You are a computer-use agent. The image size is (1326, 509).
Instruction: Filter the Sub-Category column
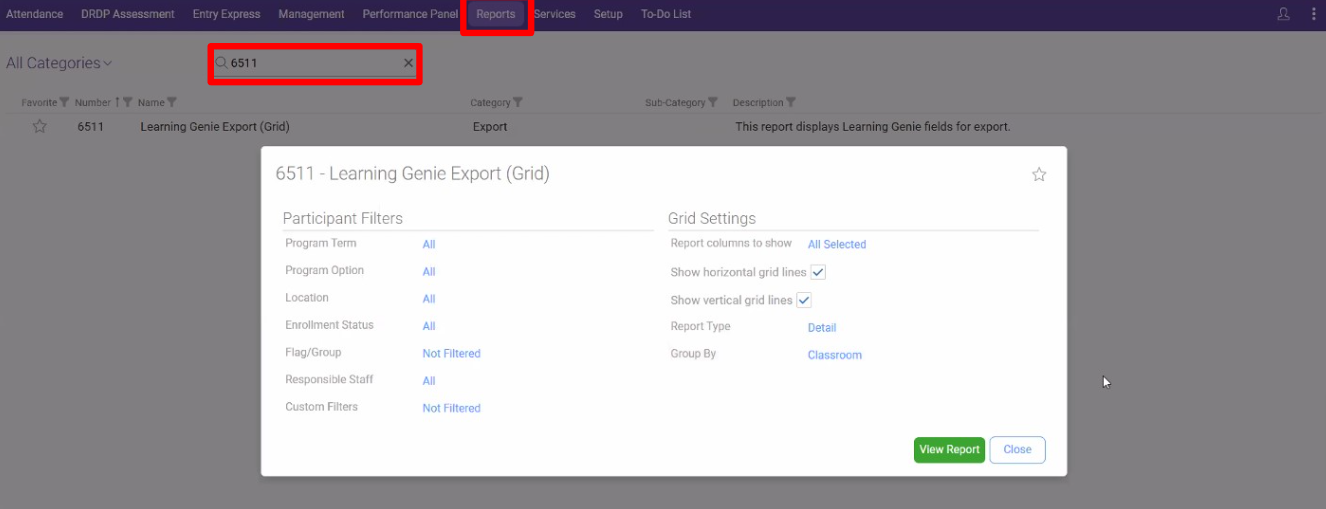click(x=713, y=102)
